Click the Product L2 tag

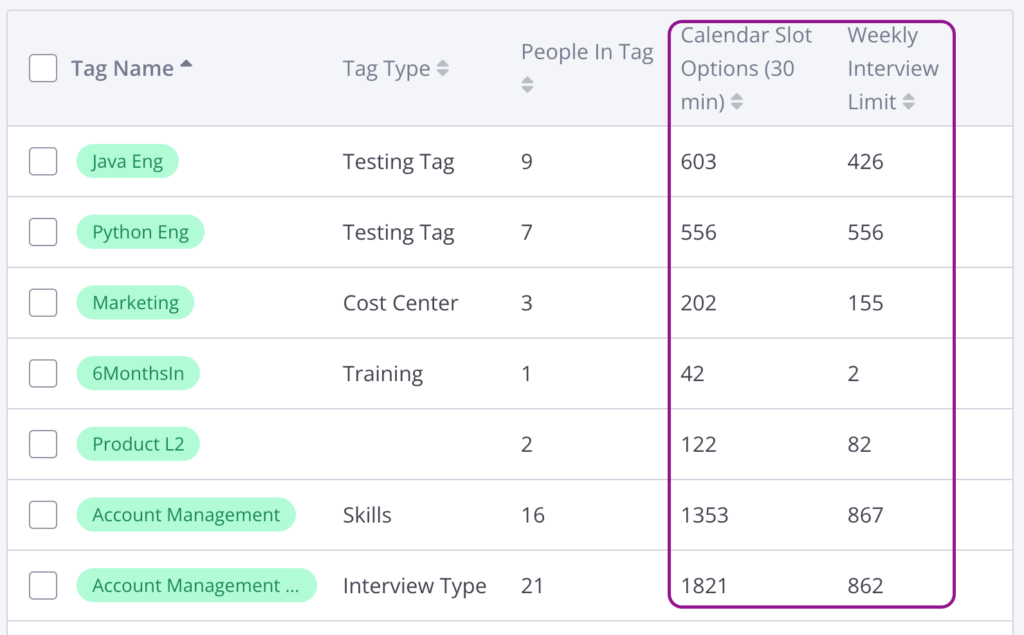pos(138,444)
